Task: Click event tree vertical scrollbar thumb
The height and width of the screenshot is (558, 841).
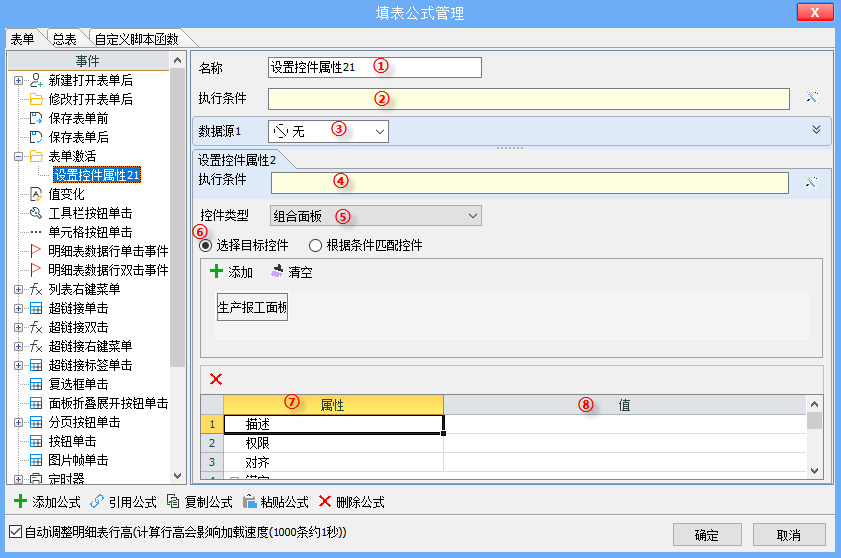Action: click(177, 217)
